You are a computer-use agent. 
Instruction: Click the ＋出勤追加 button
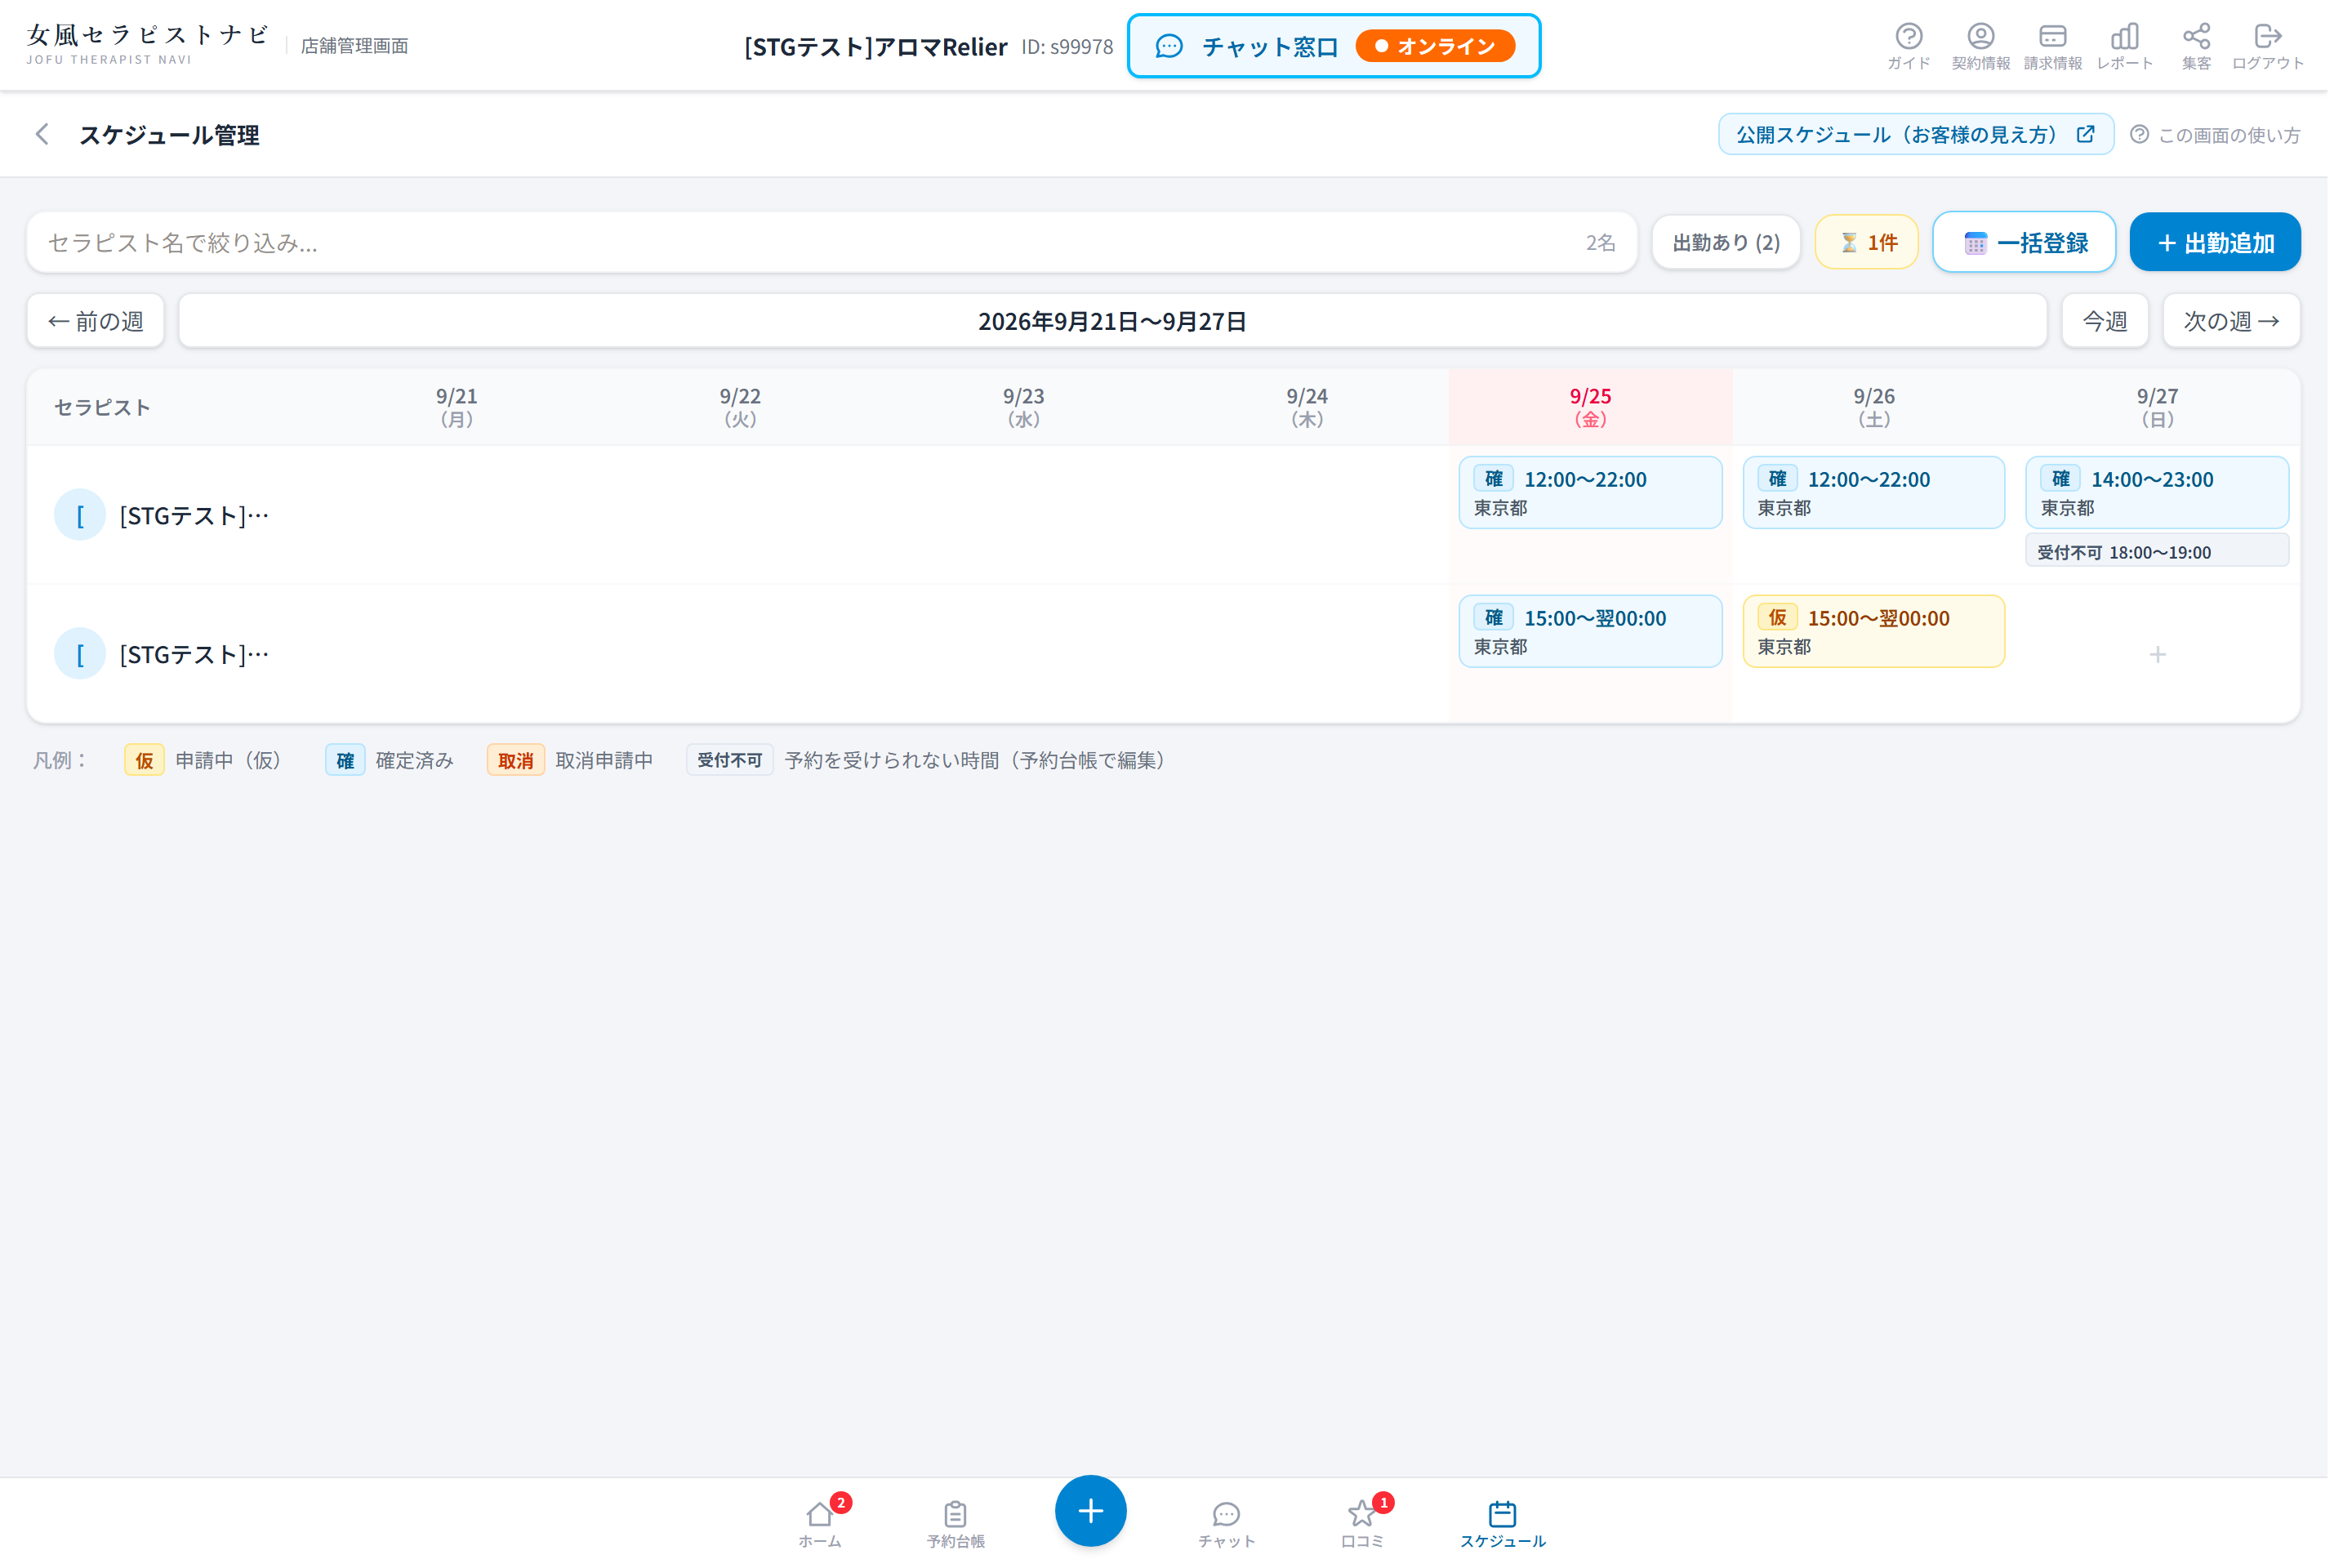2238,244
